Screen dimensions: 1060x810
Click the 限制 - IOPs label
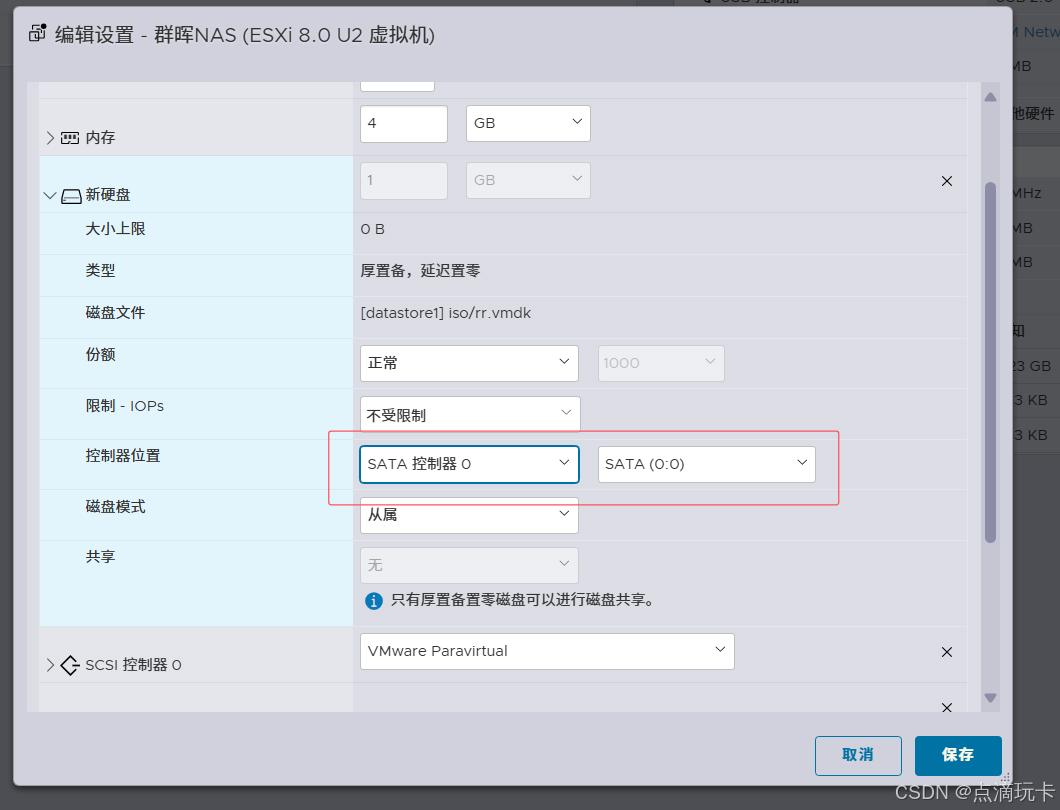coord(124,406)
